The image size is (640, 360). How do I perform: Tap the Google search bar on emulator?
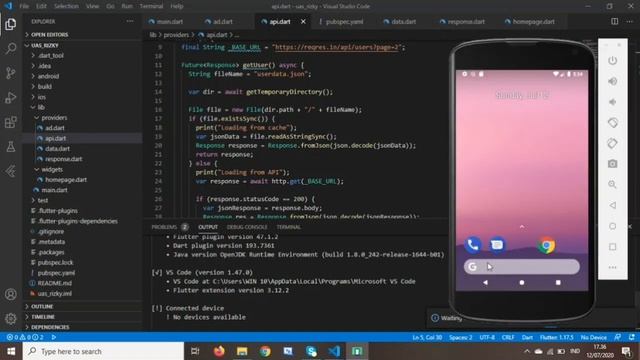522,267
